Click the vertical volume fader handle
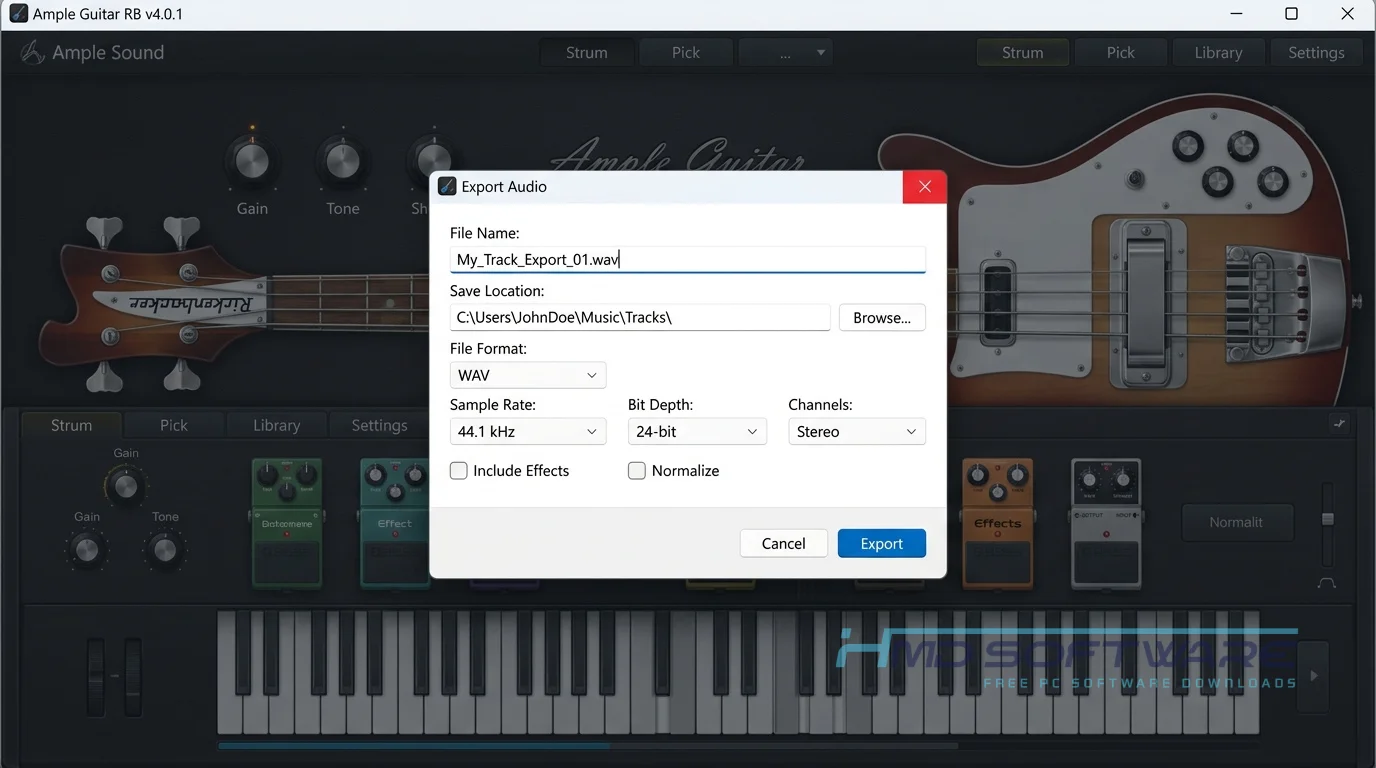 1327,519
